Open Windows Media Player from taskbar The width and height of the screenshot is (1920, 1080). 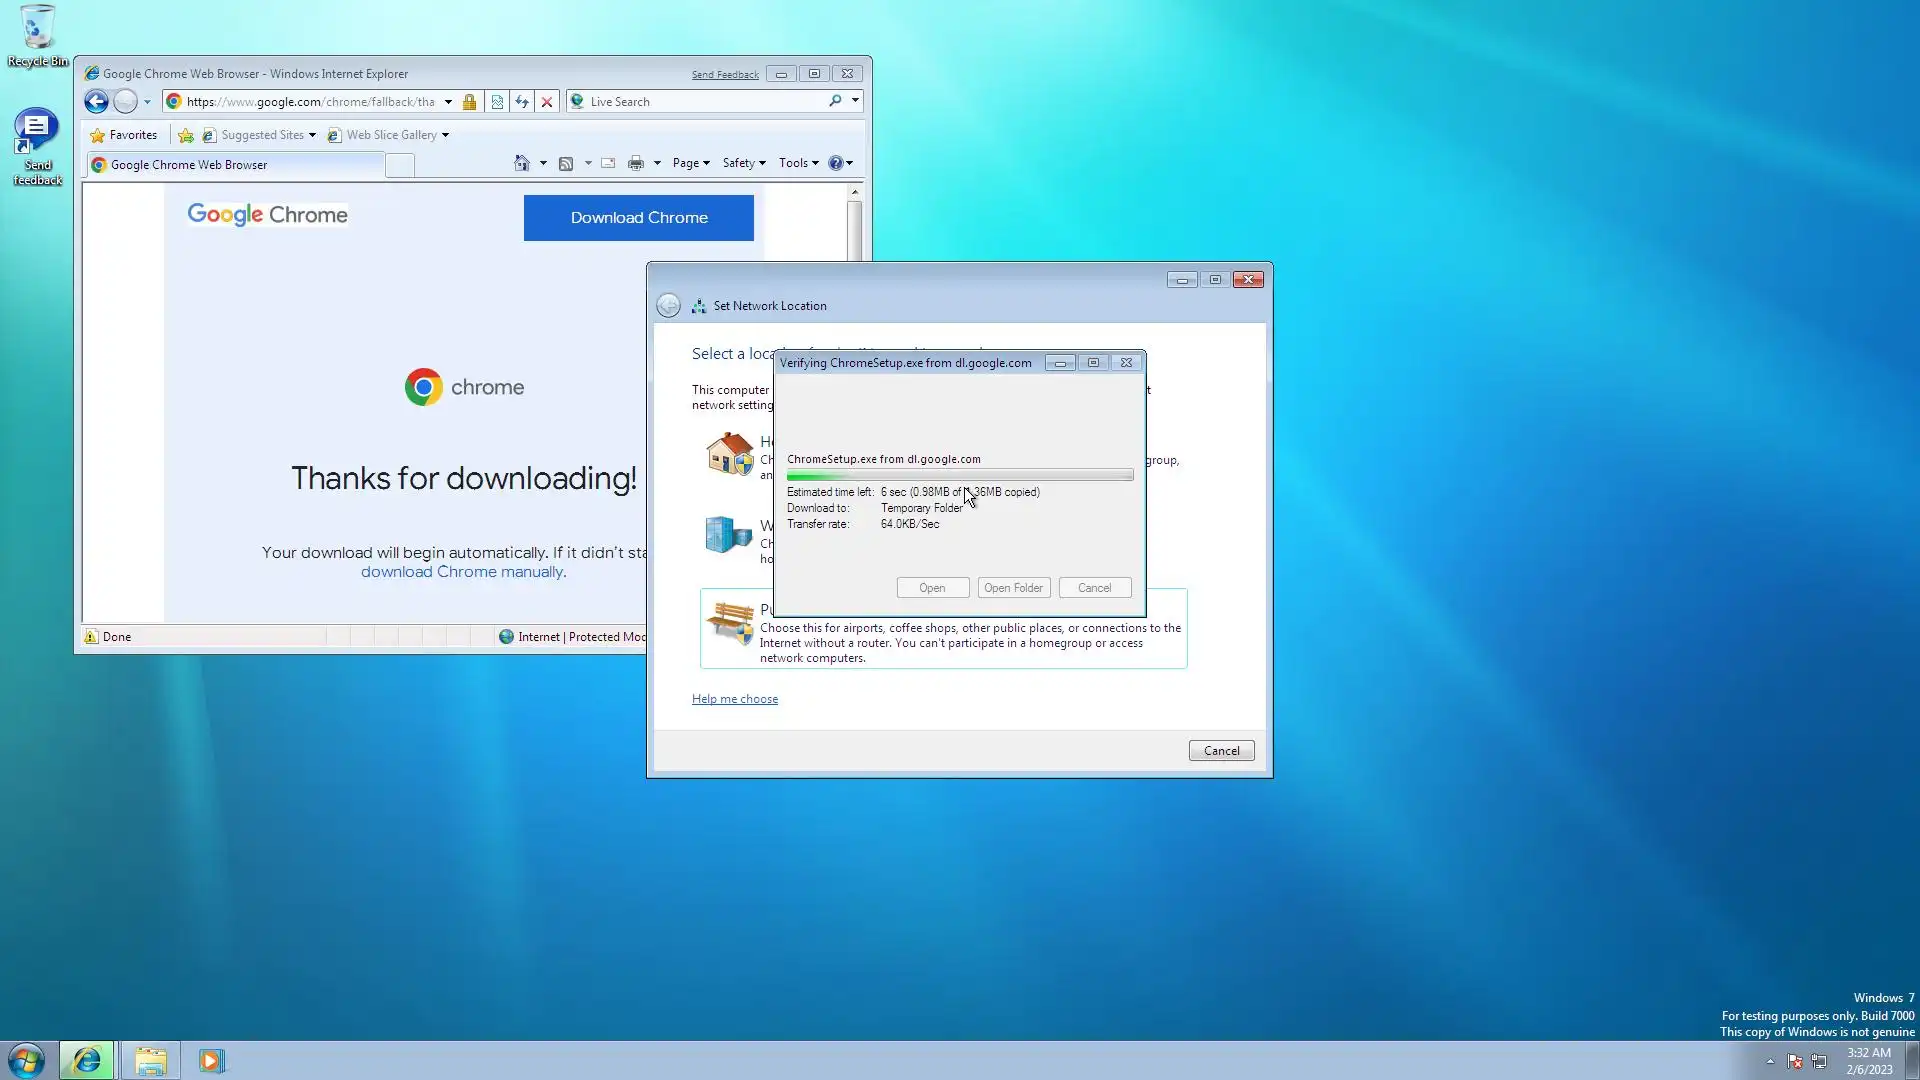point(211,1060)
